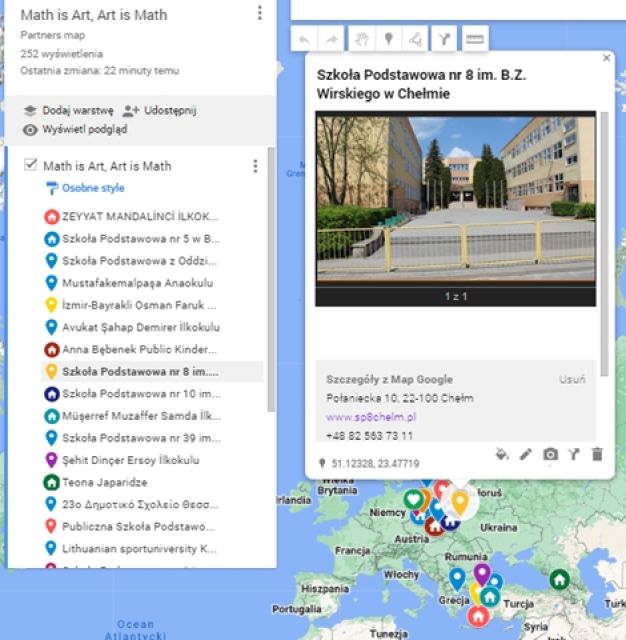Click the school building photo
The height and width of the screenshot is (640, 626).
(x=455, y=199)
